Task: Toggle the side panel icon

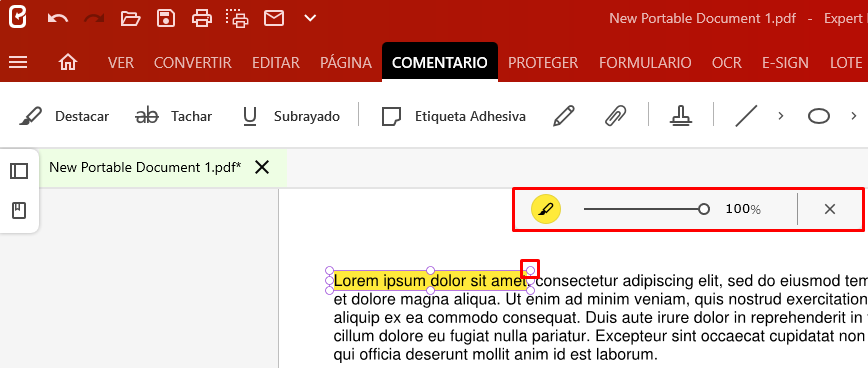Action: click(19, 171)
